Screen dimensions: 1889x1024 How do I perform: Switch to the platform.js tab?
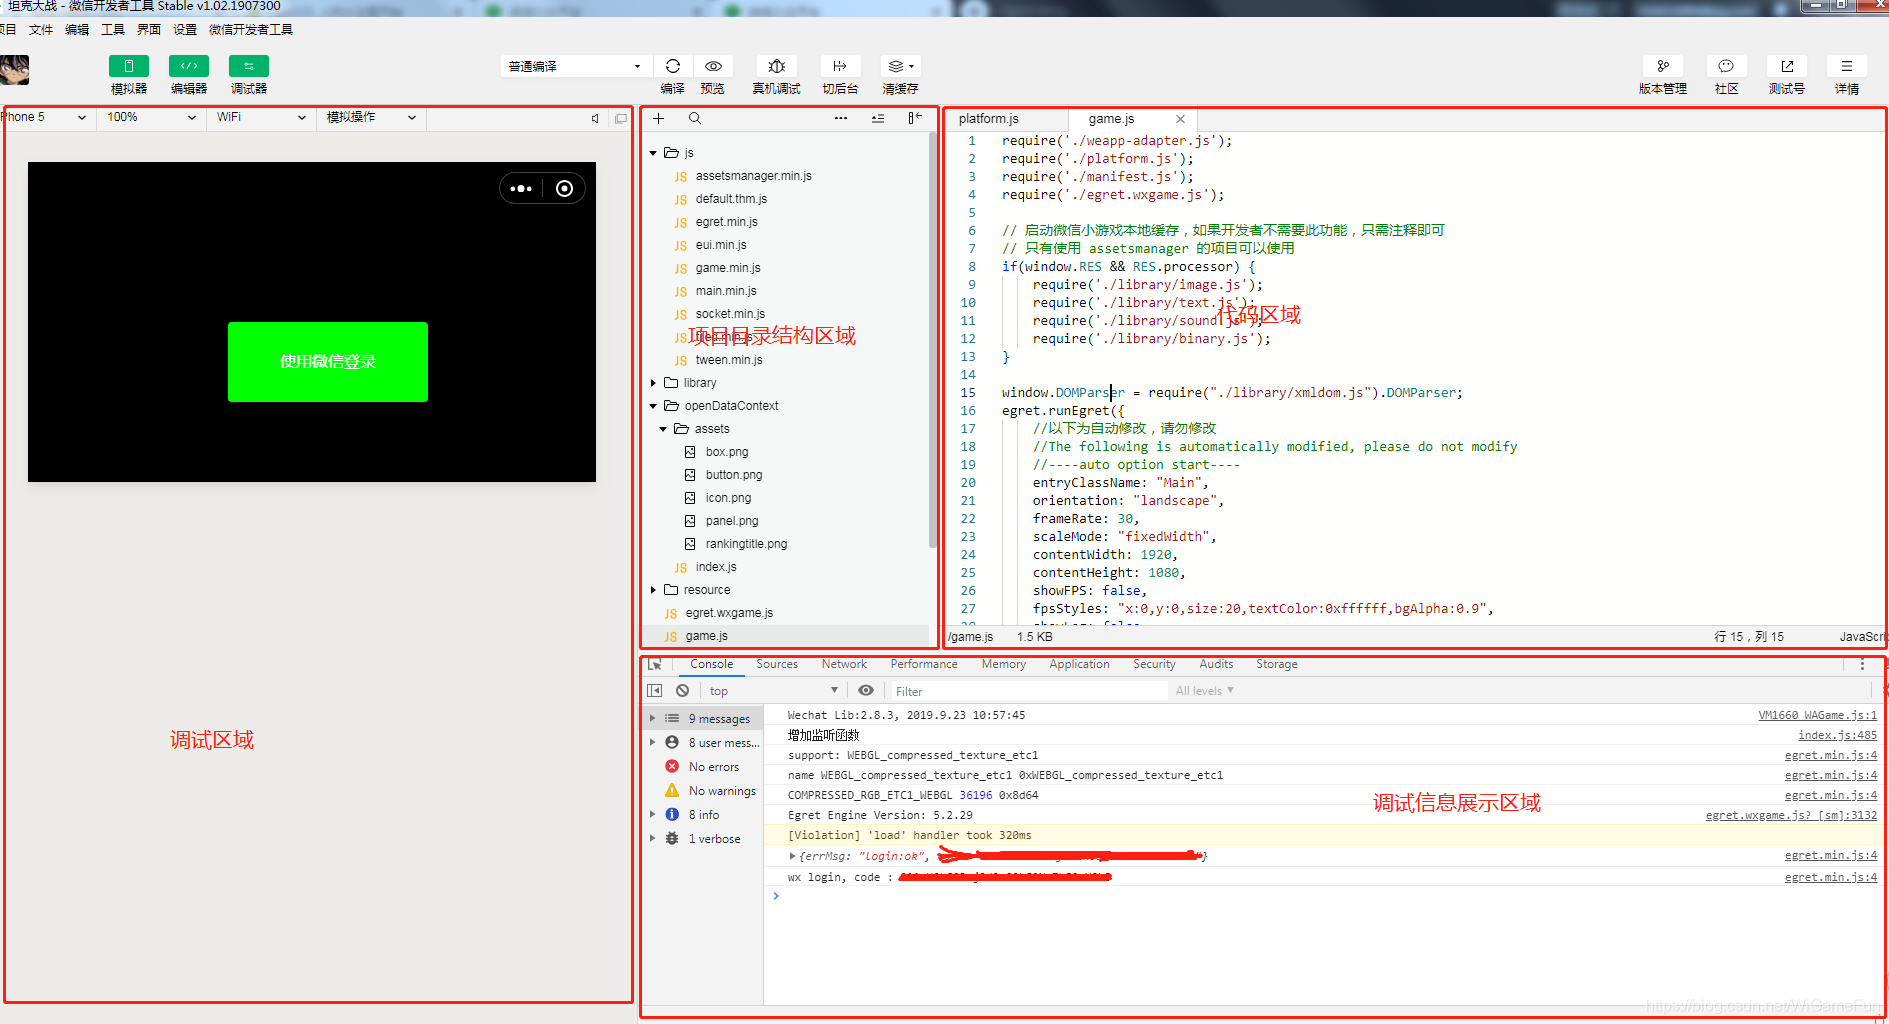(x=989, y=118)
